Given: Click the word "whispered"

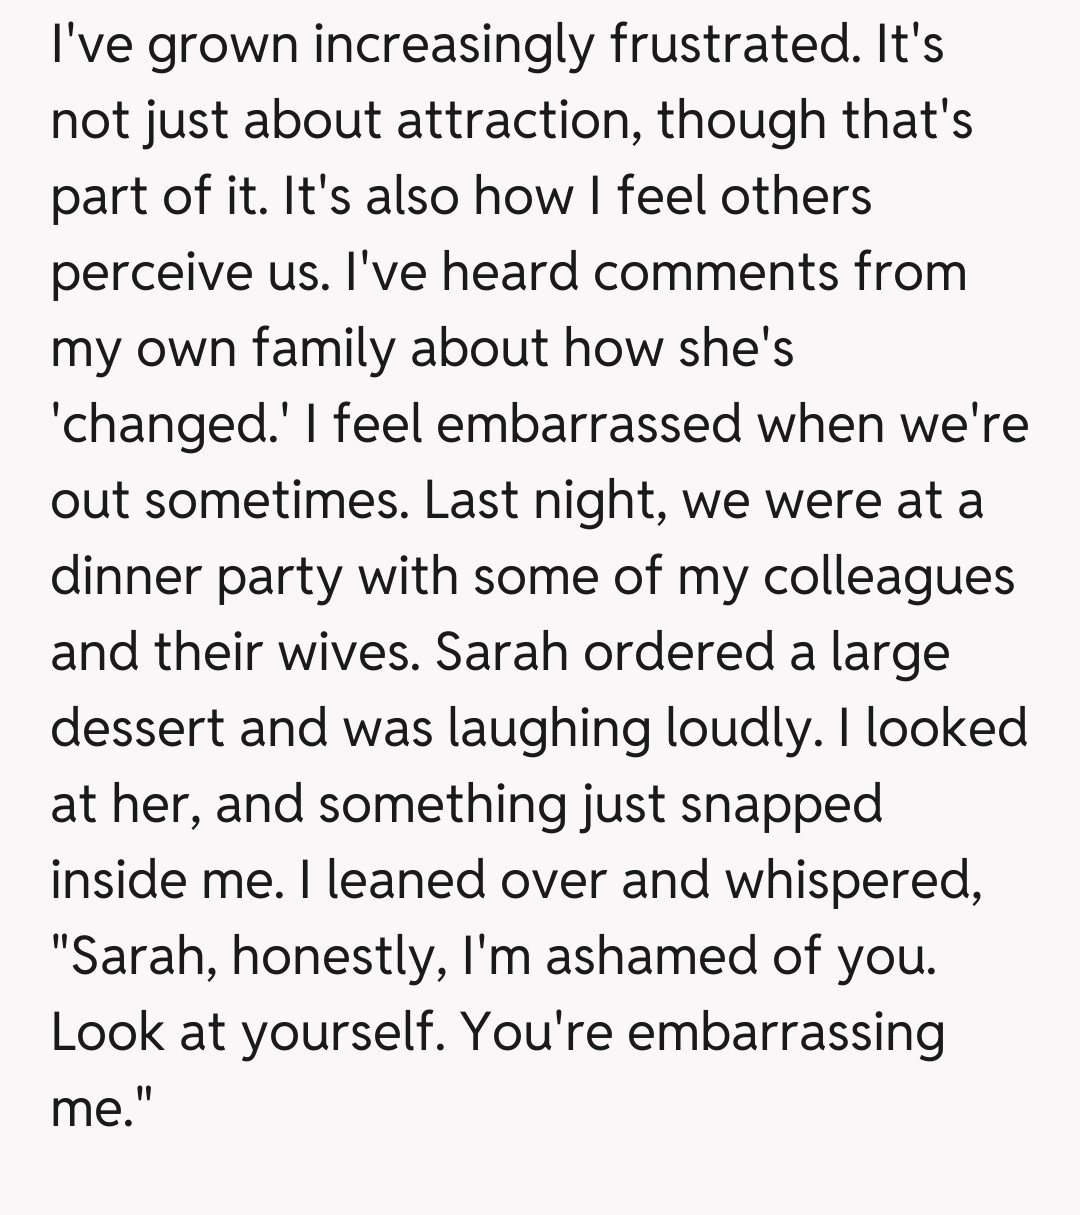Looking at the screenshot, I should point(851,880).
